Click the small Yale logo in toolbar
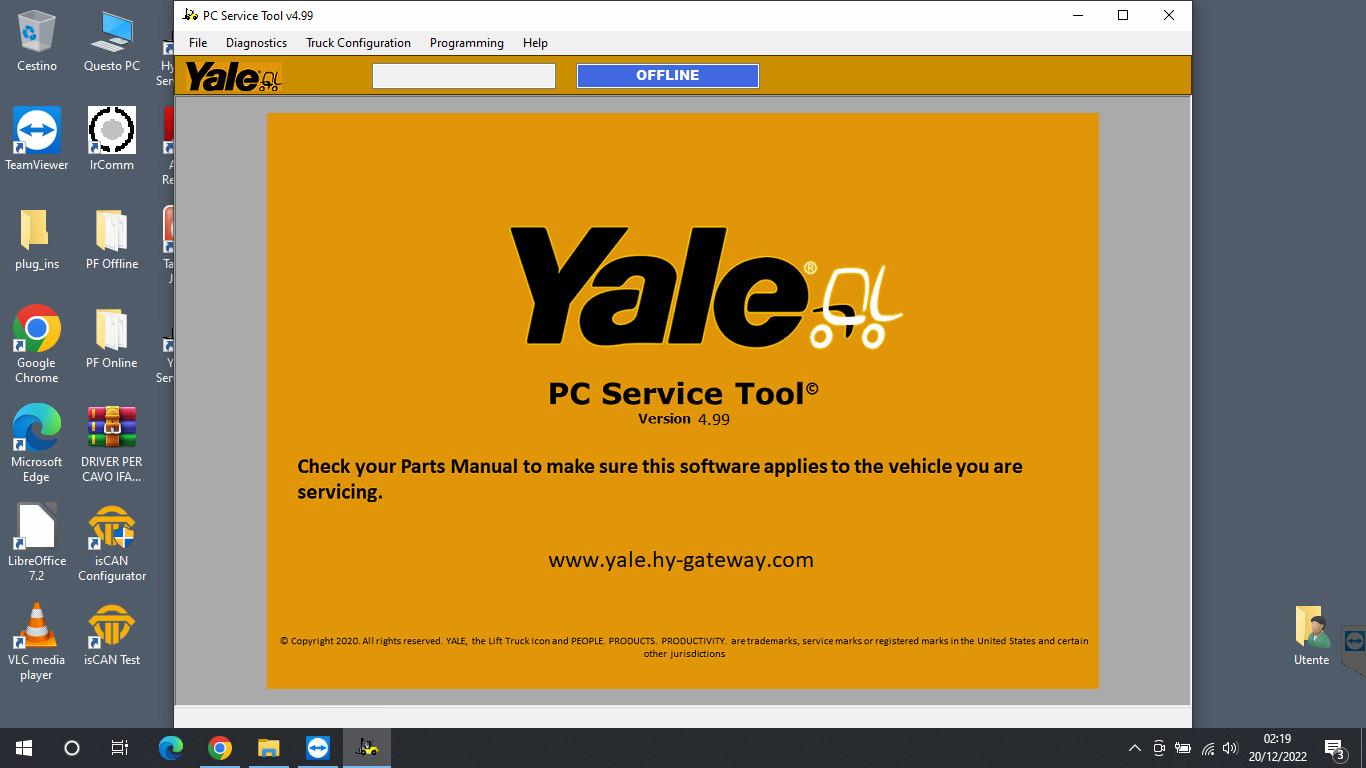This screenshot has width=1366, height=768. (234, 77)
